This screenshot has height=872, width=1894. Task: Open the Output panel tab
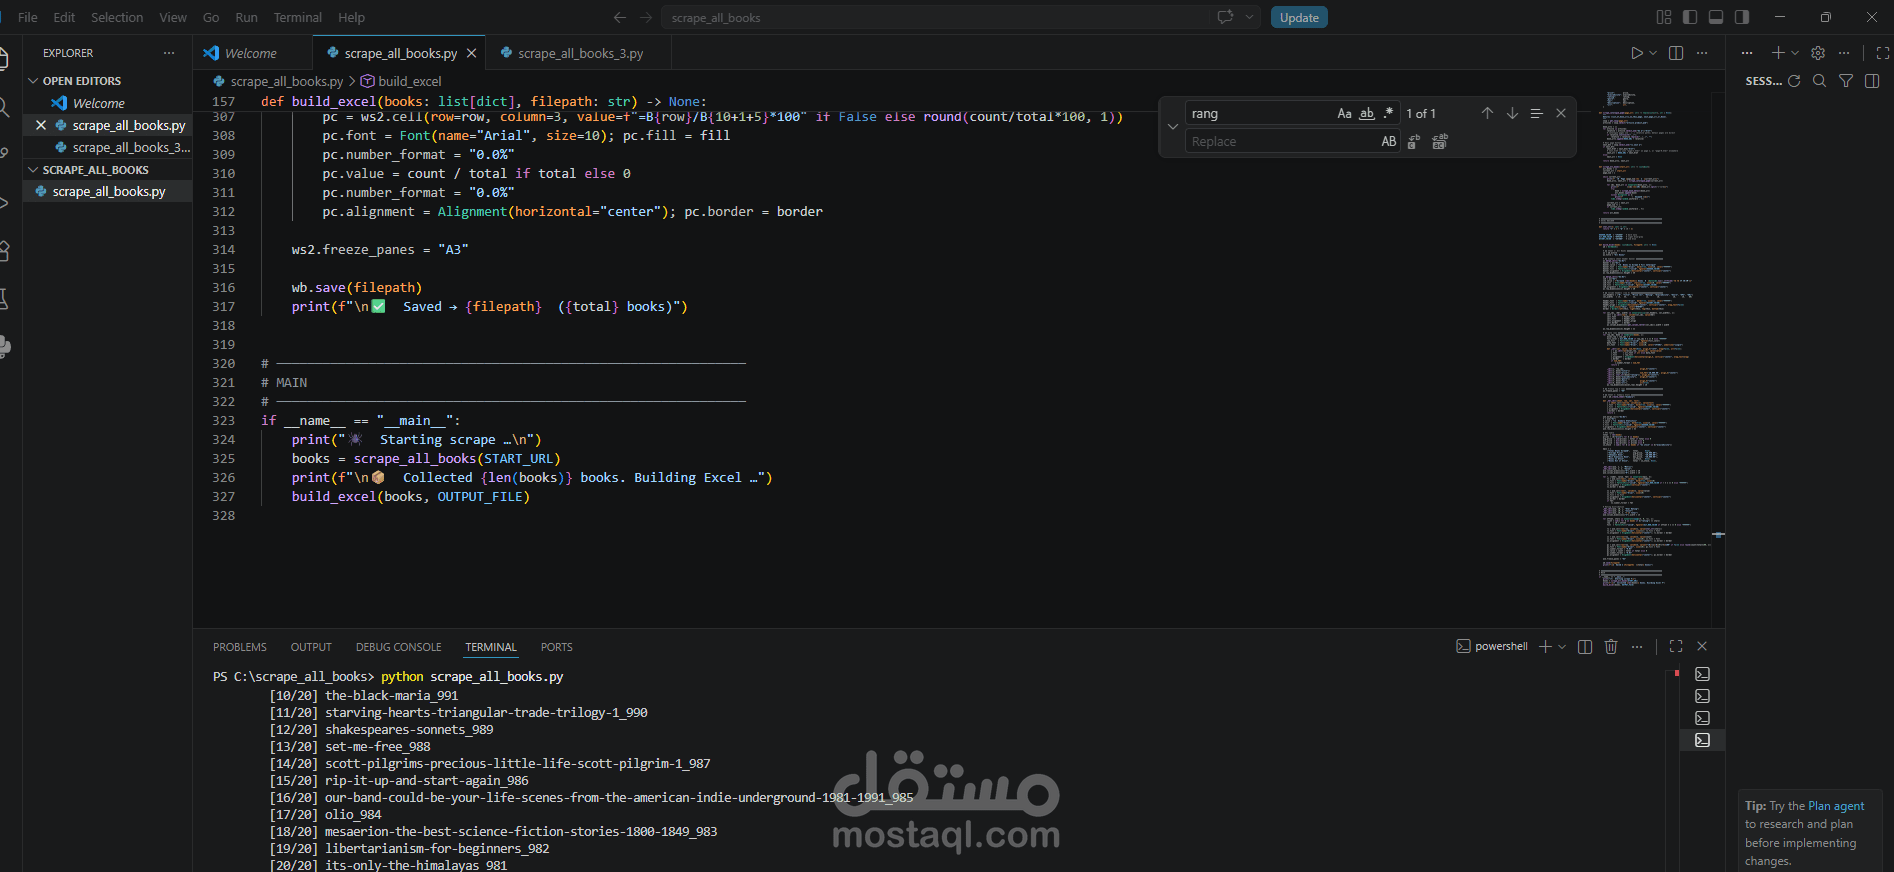click(x=311, y=647)
